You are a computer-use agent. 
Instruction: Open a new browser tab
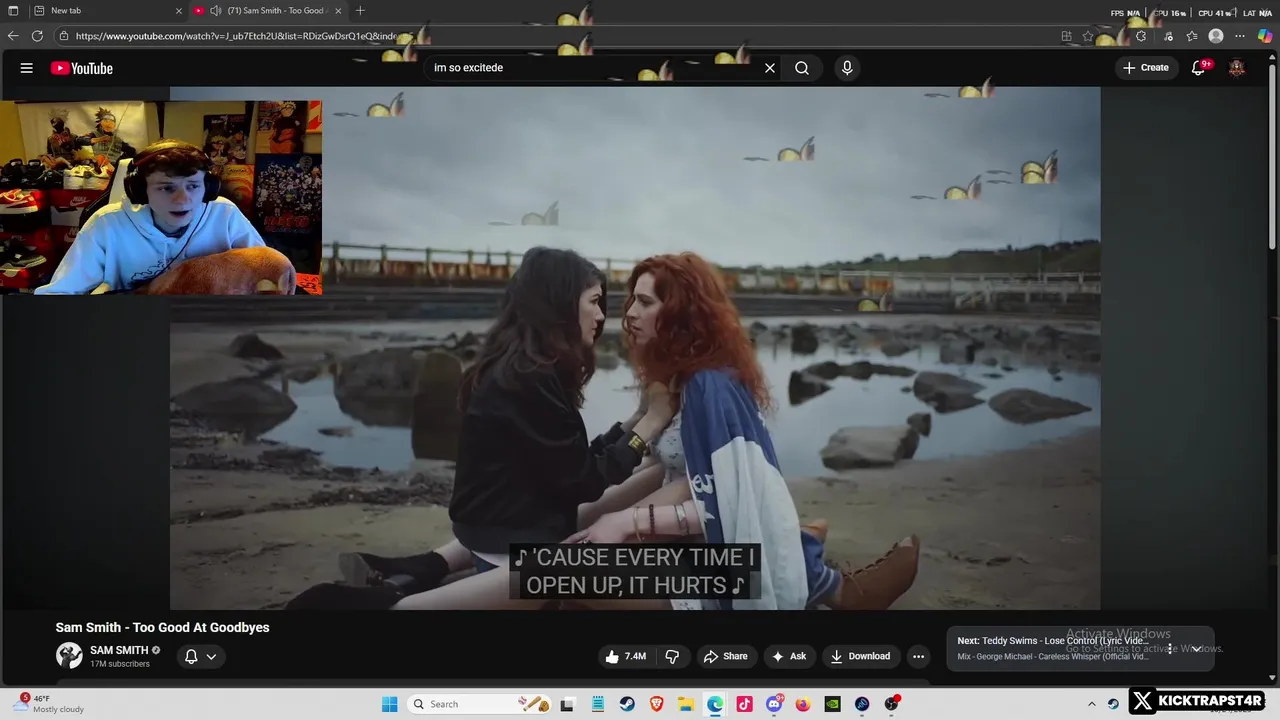(360, 11)
